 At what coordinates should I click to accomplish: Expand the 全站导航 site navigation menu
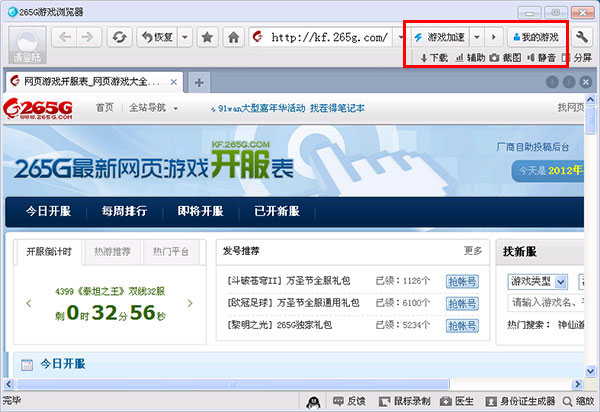[153, 108]
